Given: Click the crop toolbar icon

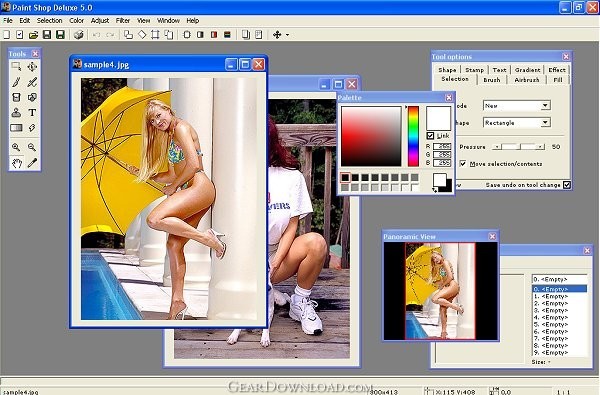Looking at the screenshot, I should pos(155,35).
